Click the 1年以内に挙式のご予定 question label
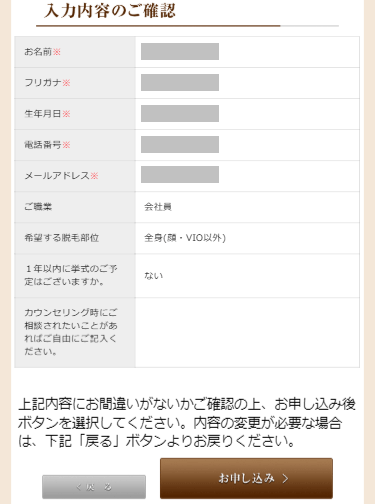This screenshot has width=375, height=504. 71,275
